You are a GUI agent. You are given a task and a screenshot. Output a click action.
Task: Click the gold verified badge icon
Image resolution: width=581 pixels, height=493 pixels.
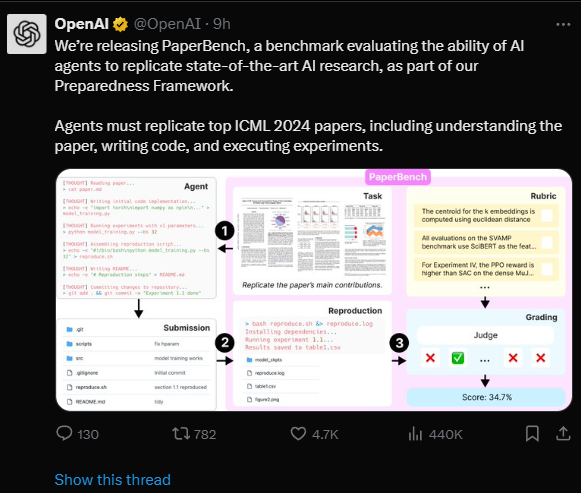coord(120,24)
